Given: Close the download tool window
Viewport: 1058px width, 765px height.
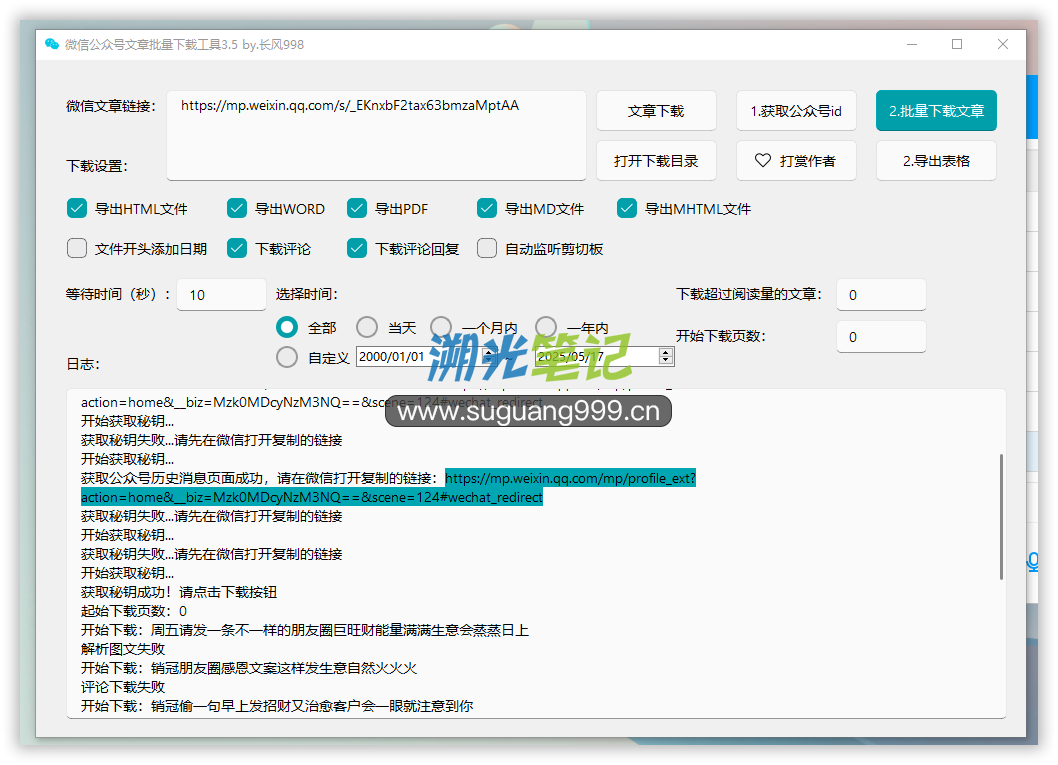Looking at the screenshot, I should tap(1003, 45).
